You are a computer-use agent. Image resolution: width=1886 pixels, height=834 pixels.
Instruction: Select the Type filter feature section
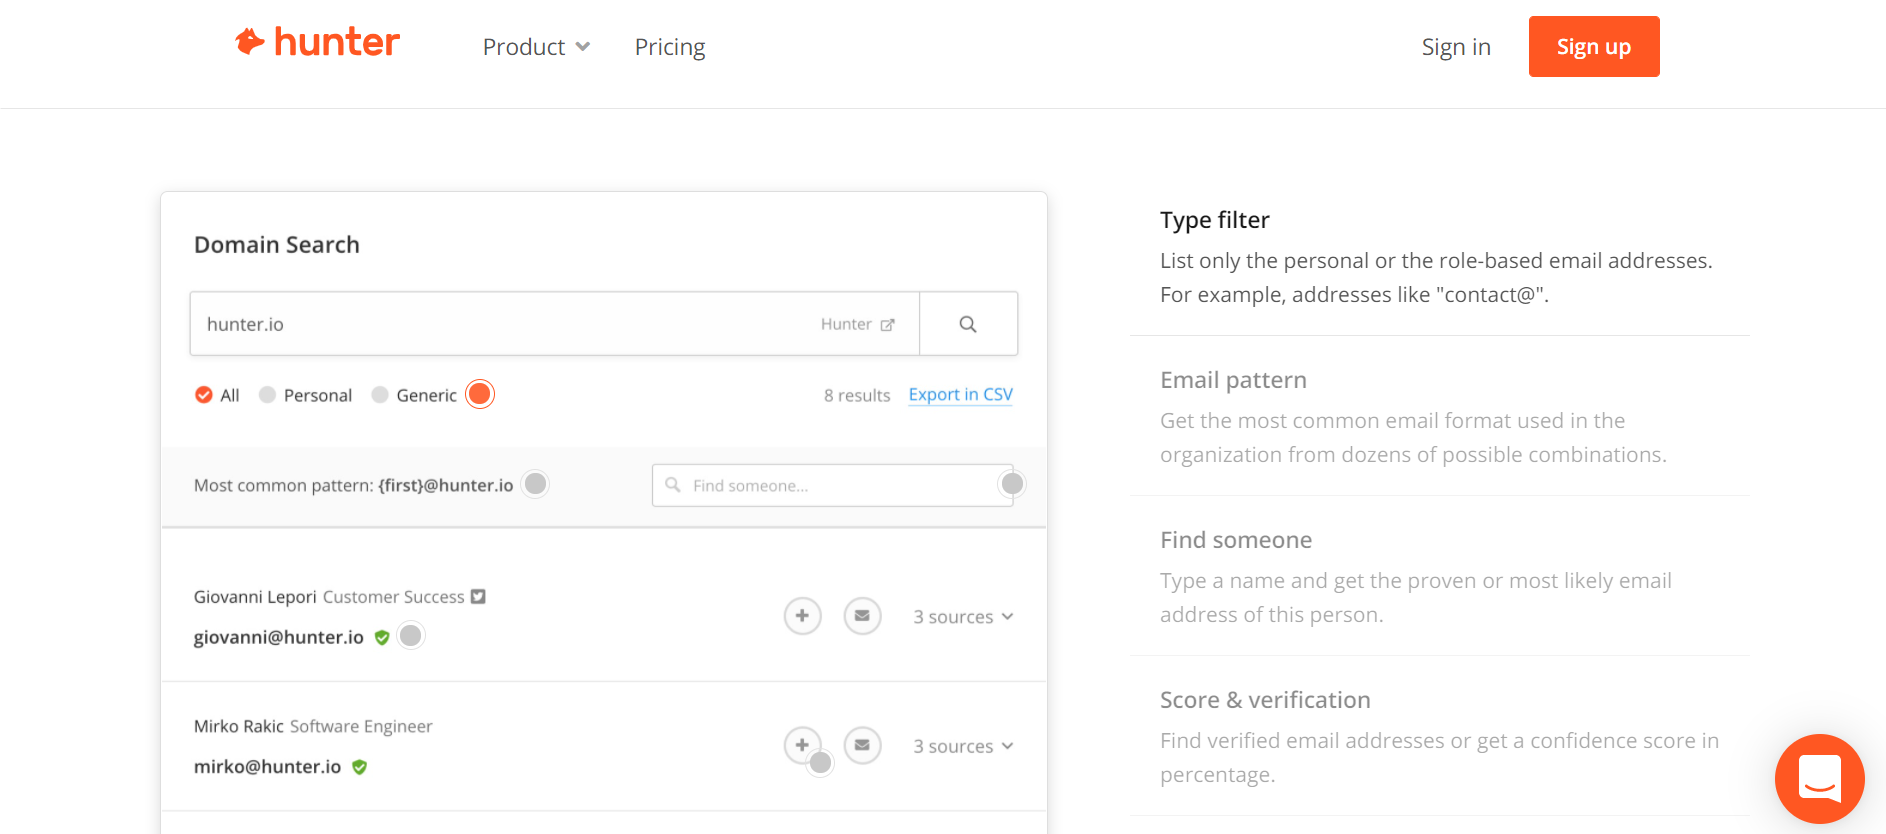(1440, 256)
